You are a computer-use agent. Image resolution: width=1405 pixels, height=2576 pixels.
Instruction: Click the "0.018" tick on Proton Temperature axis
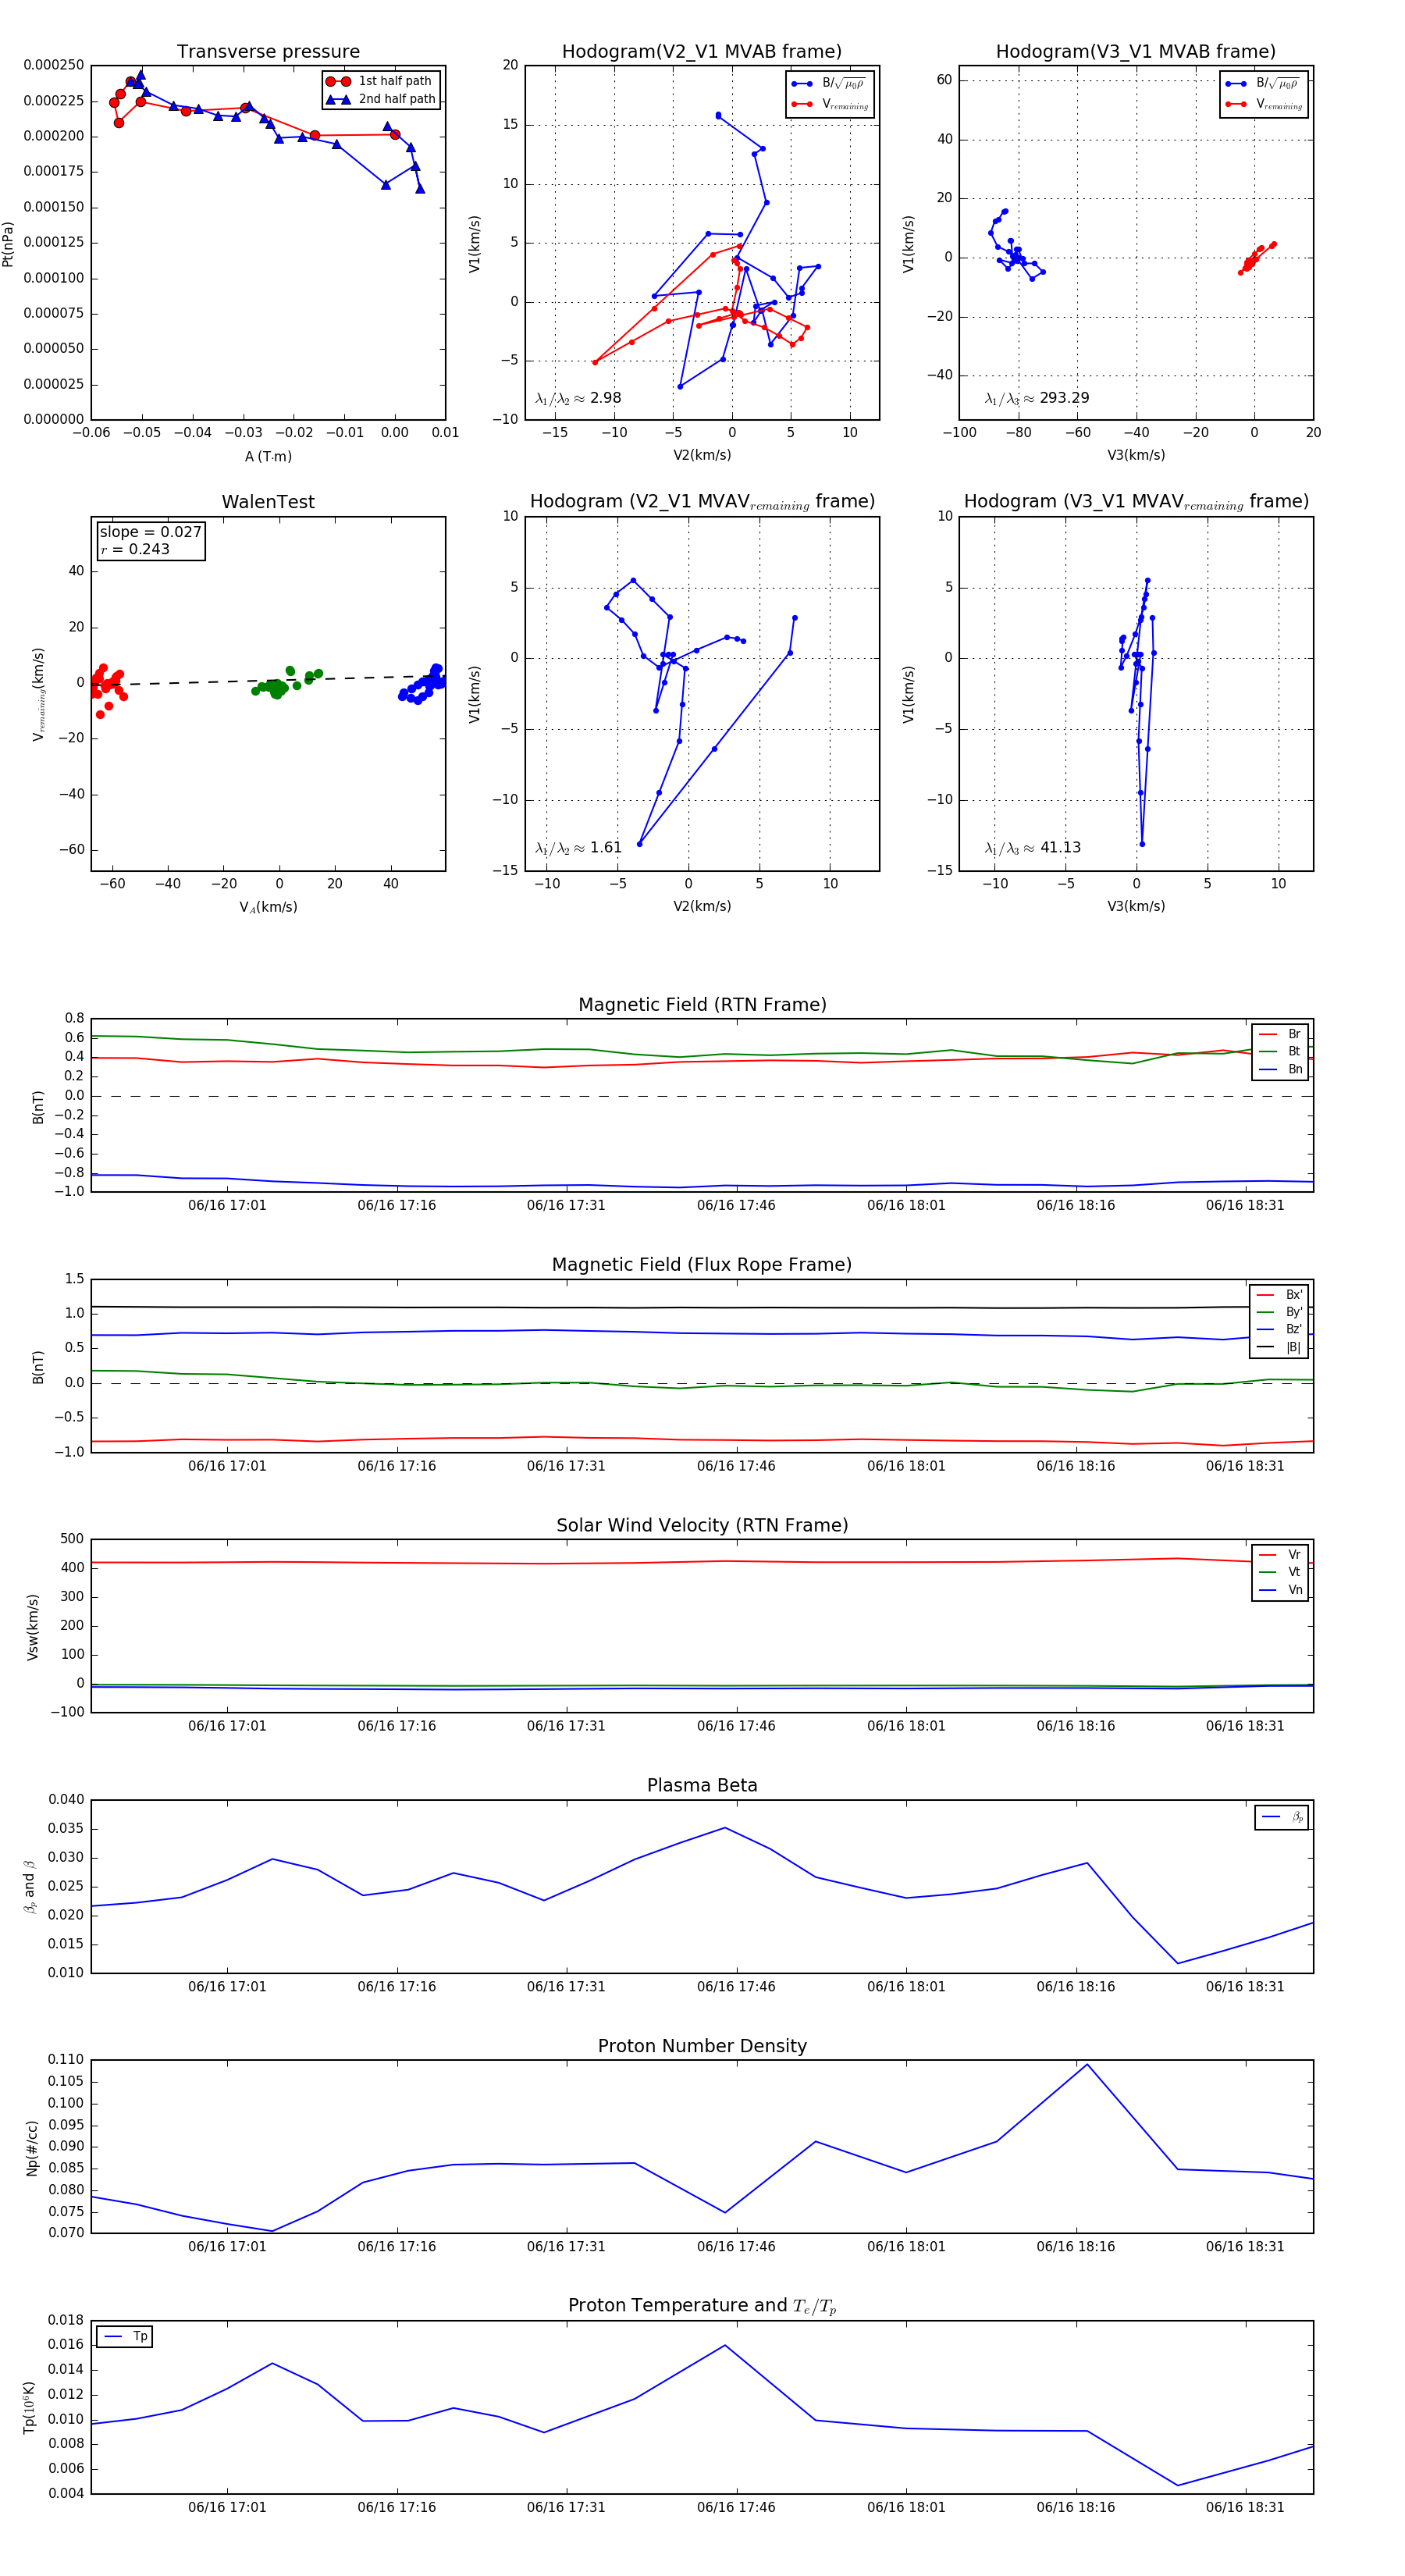tap(66, 2320)
